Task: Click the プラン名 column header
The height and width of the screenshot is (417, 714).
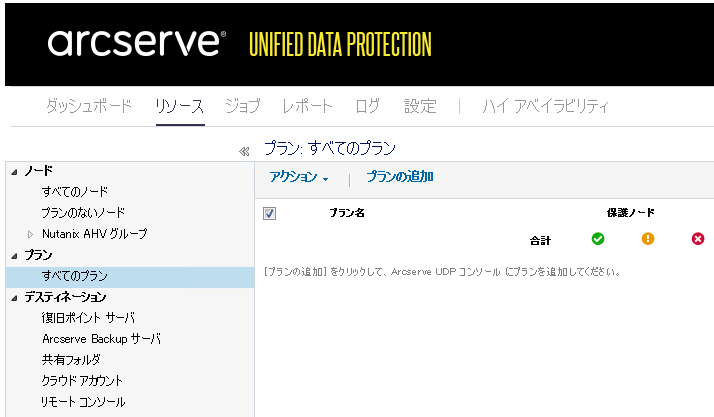Action: tap(347, 213)
